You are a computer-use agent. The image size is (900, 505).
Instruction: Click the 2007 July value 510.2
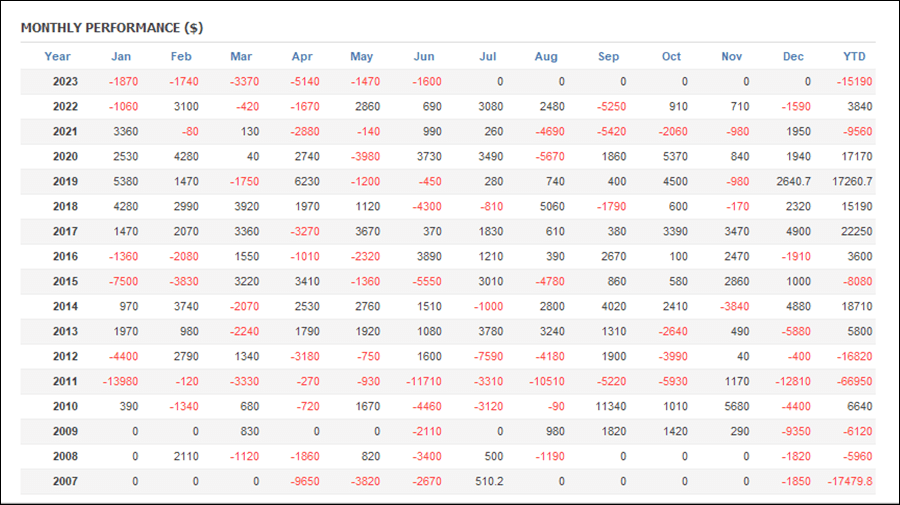click(489, 481)
